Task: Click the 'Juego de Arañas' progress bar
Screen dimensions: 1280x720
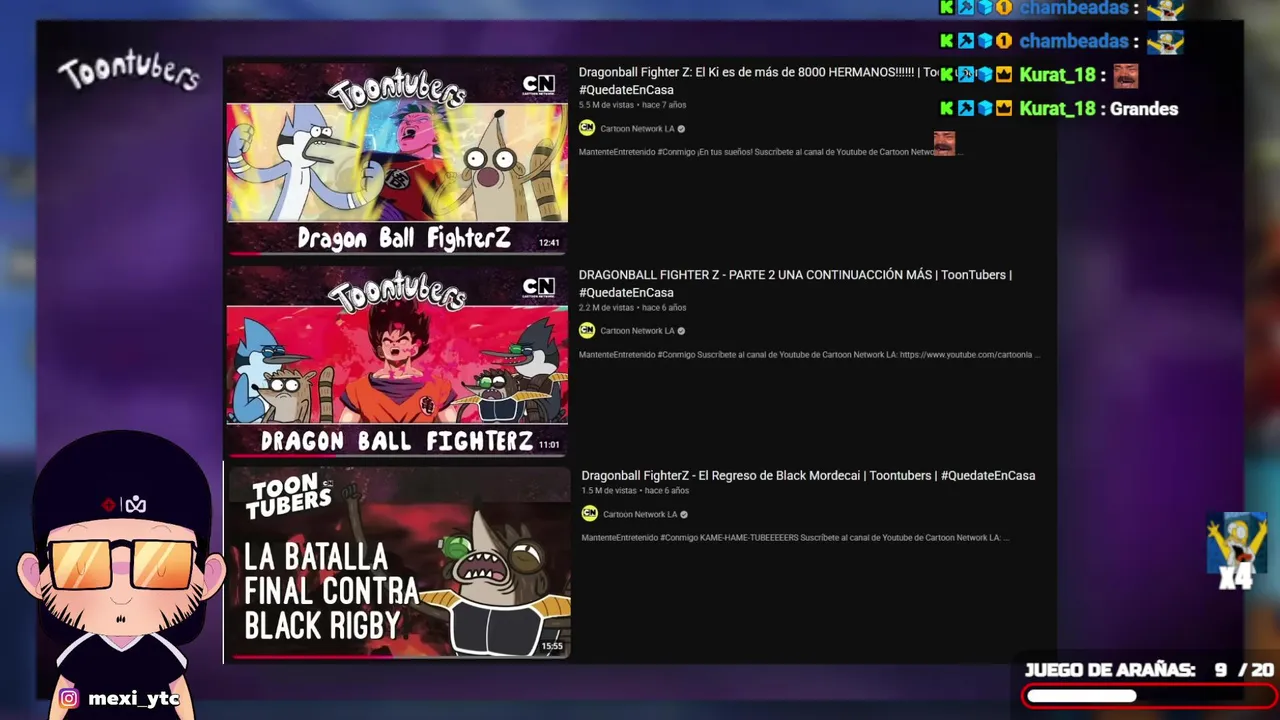Action: pos(1148,696)
